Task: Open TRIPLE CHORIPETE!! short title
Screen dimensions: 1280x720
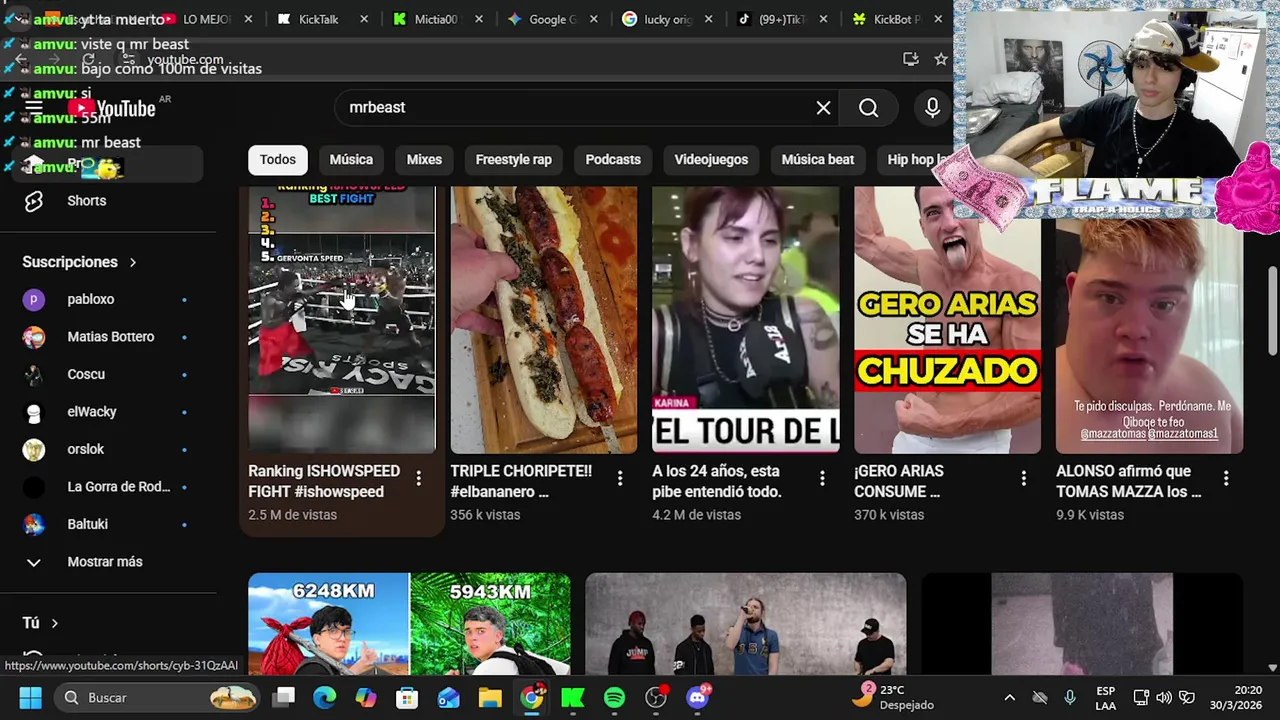Action: point(521,481)
